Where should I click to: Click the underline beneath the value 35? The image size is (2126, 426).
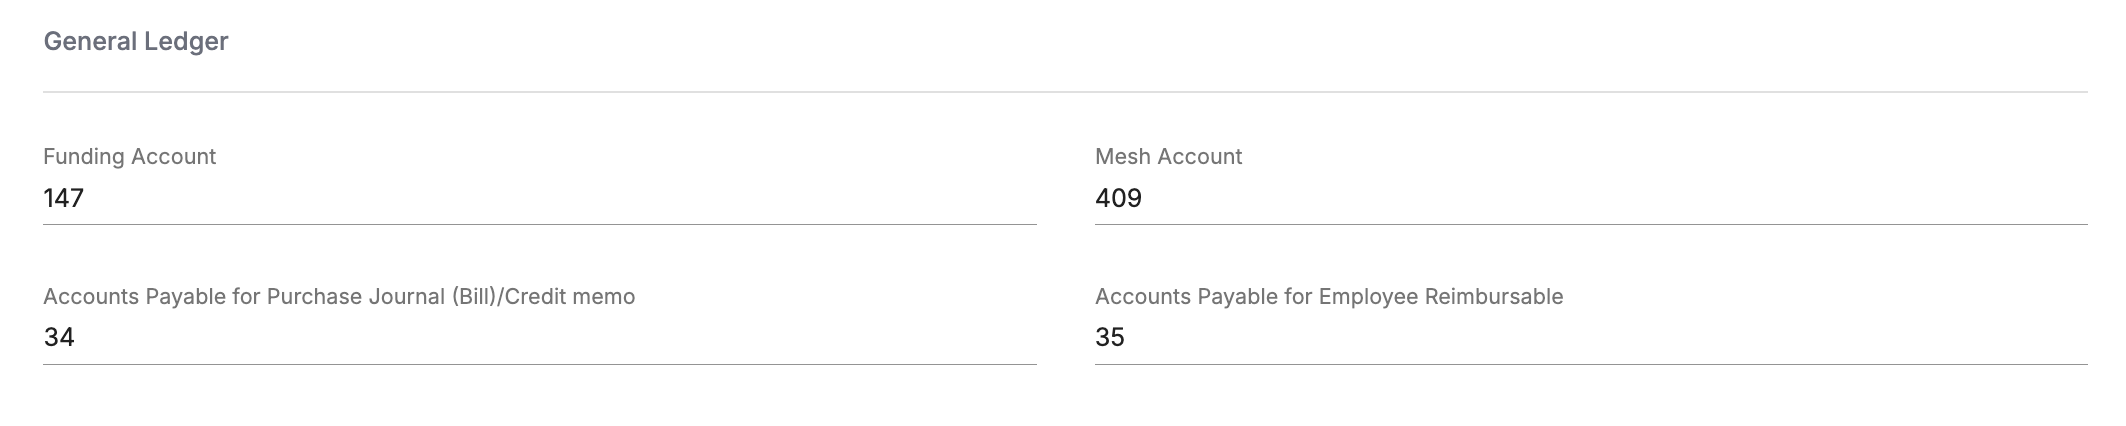1590,364
